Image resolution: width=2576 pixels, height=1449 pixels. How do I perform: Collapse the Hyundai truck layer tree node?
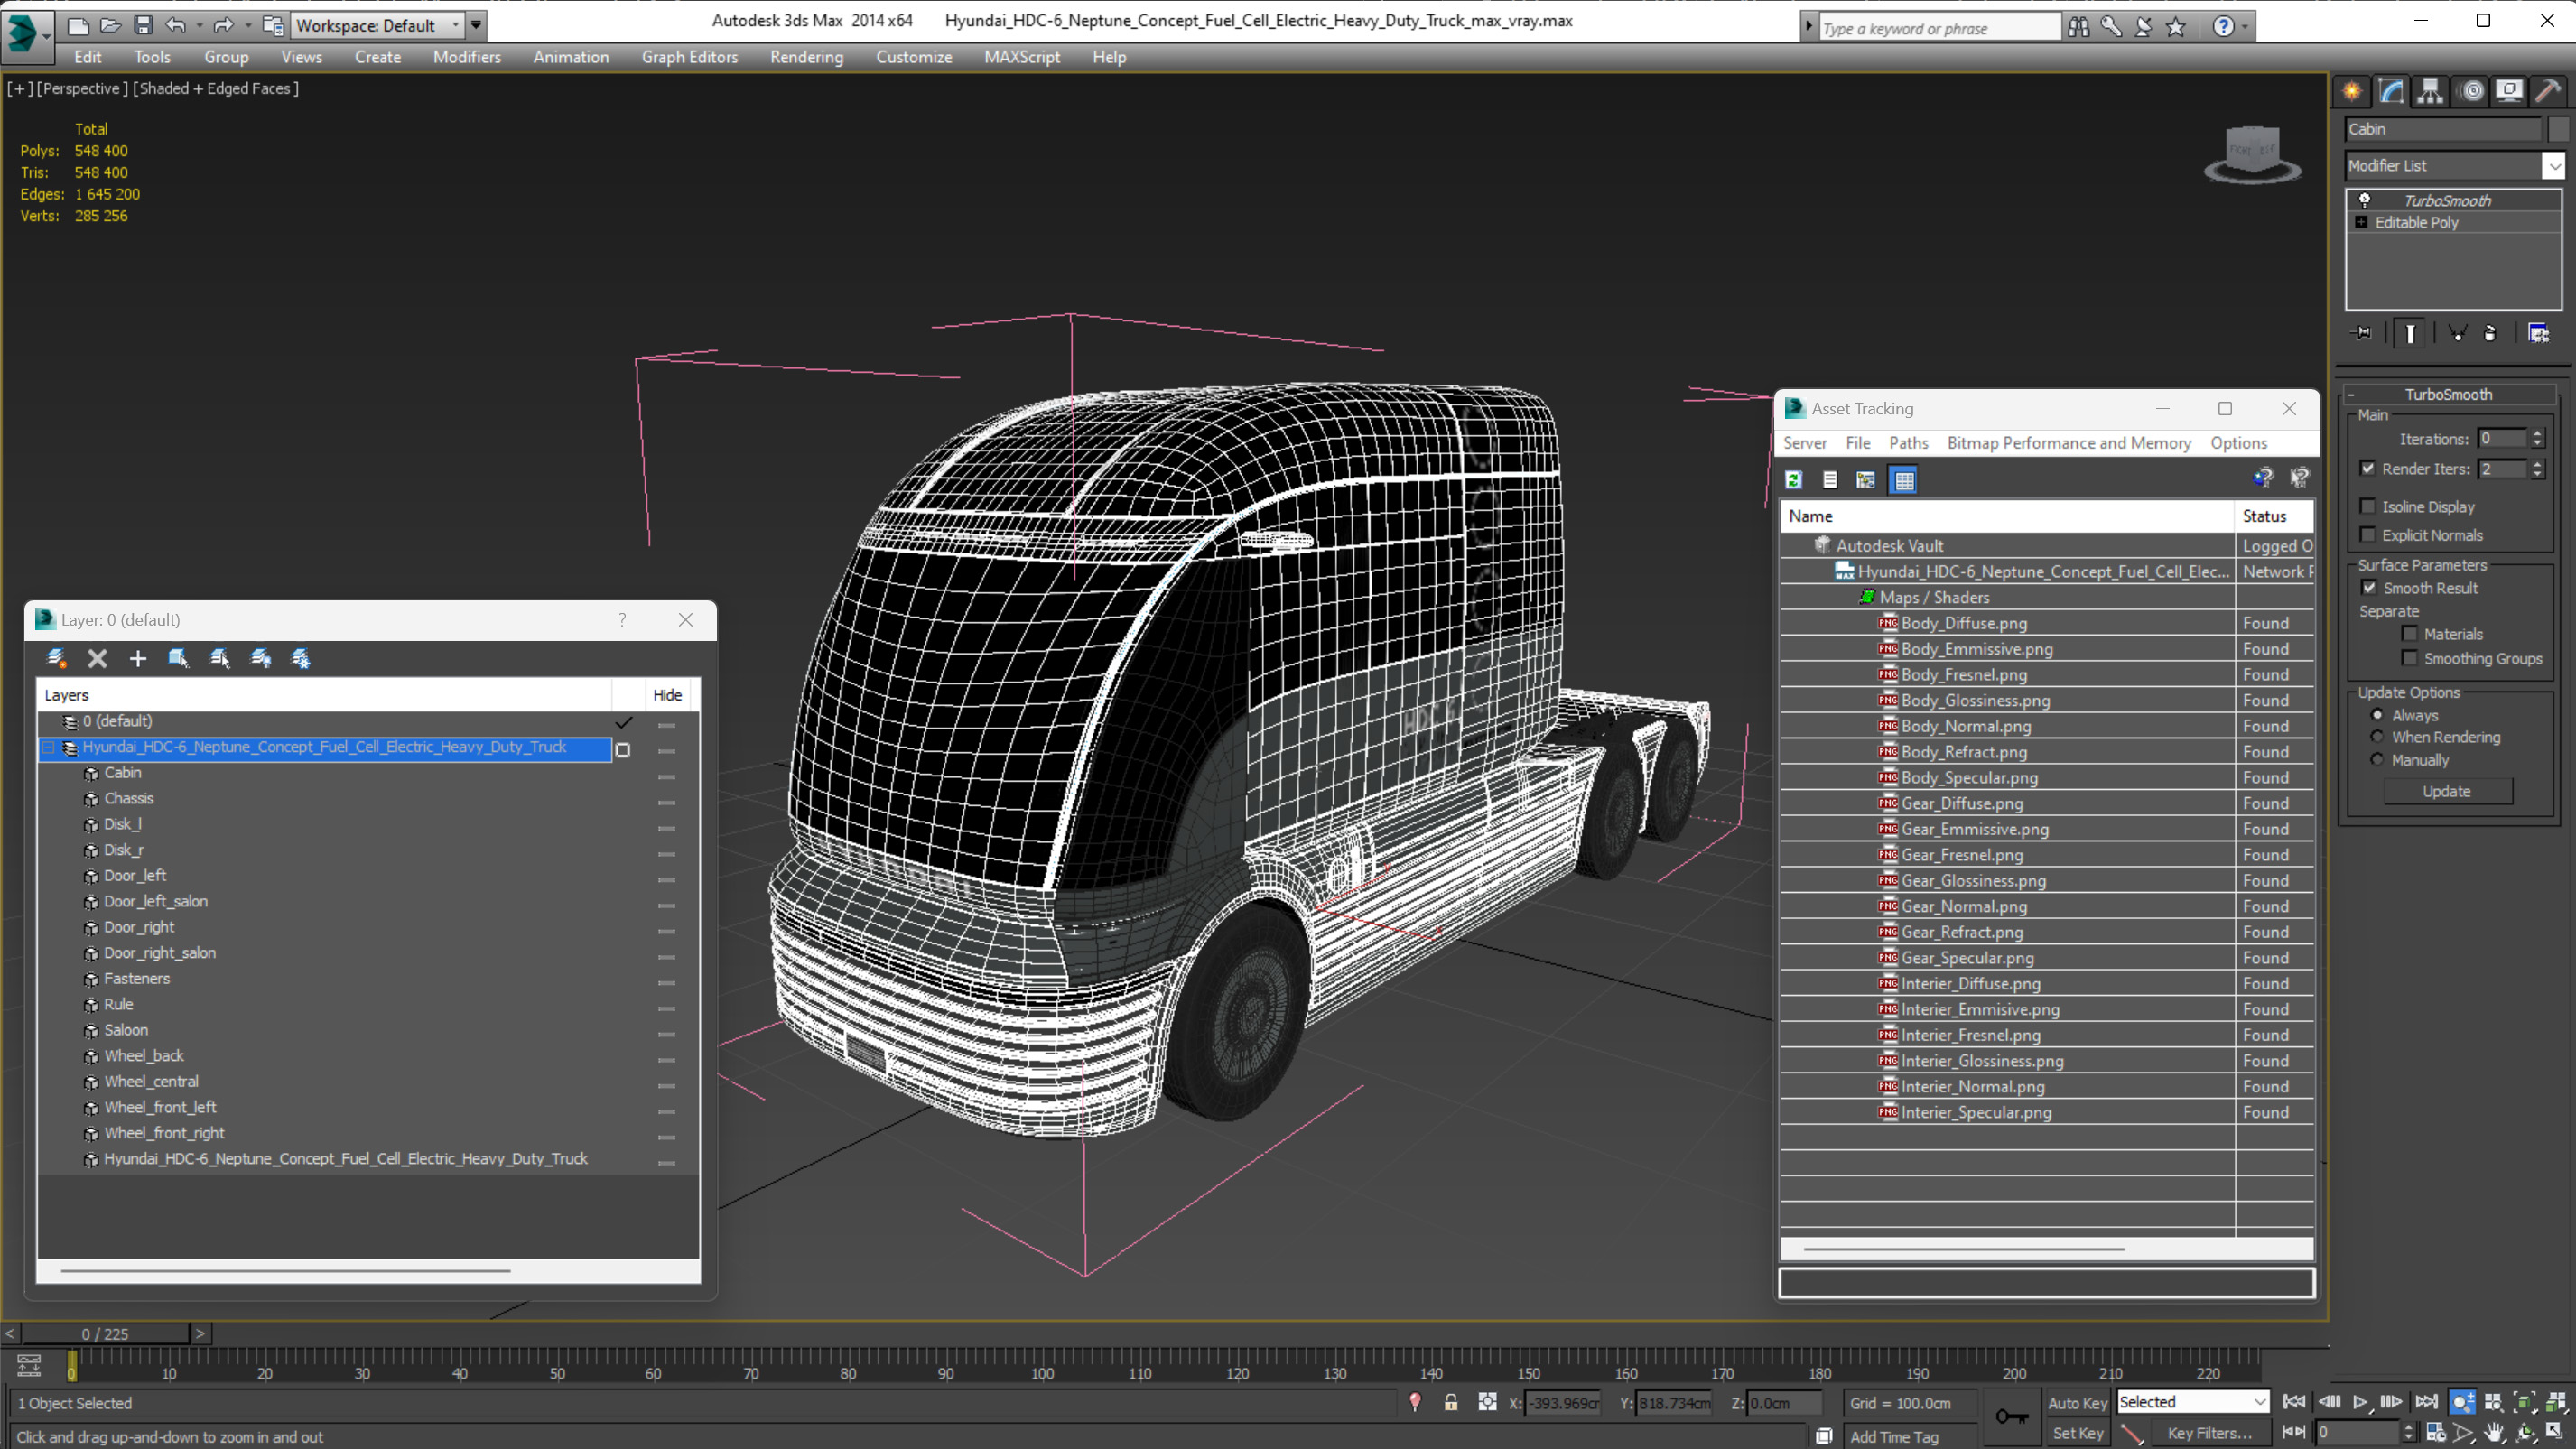[48, 747]
